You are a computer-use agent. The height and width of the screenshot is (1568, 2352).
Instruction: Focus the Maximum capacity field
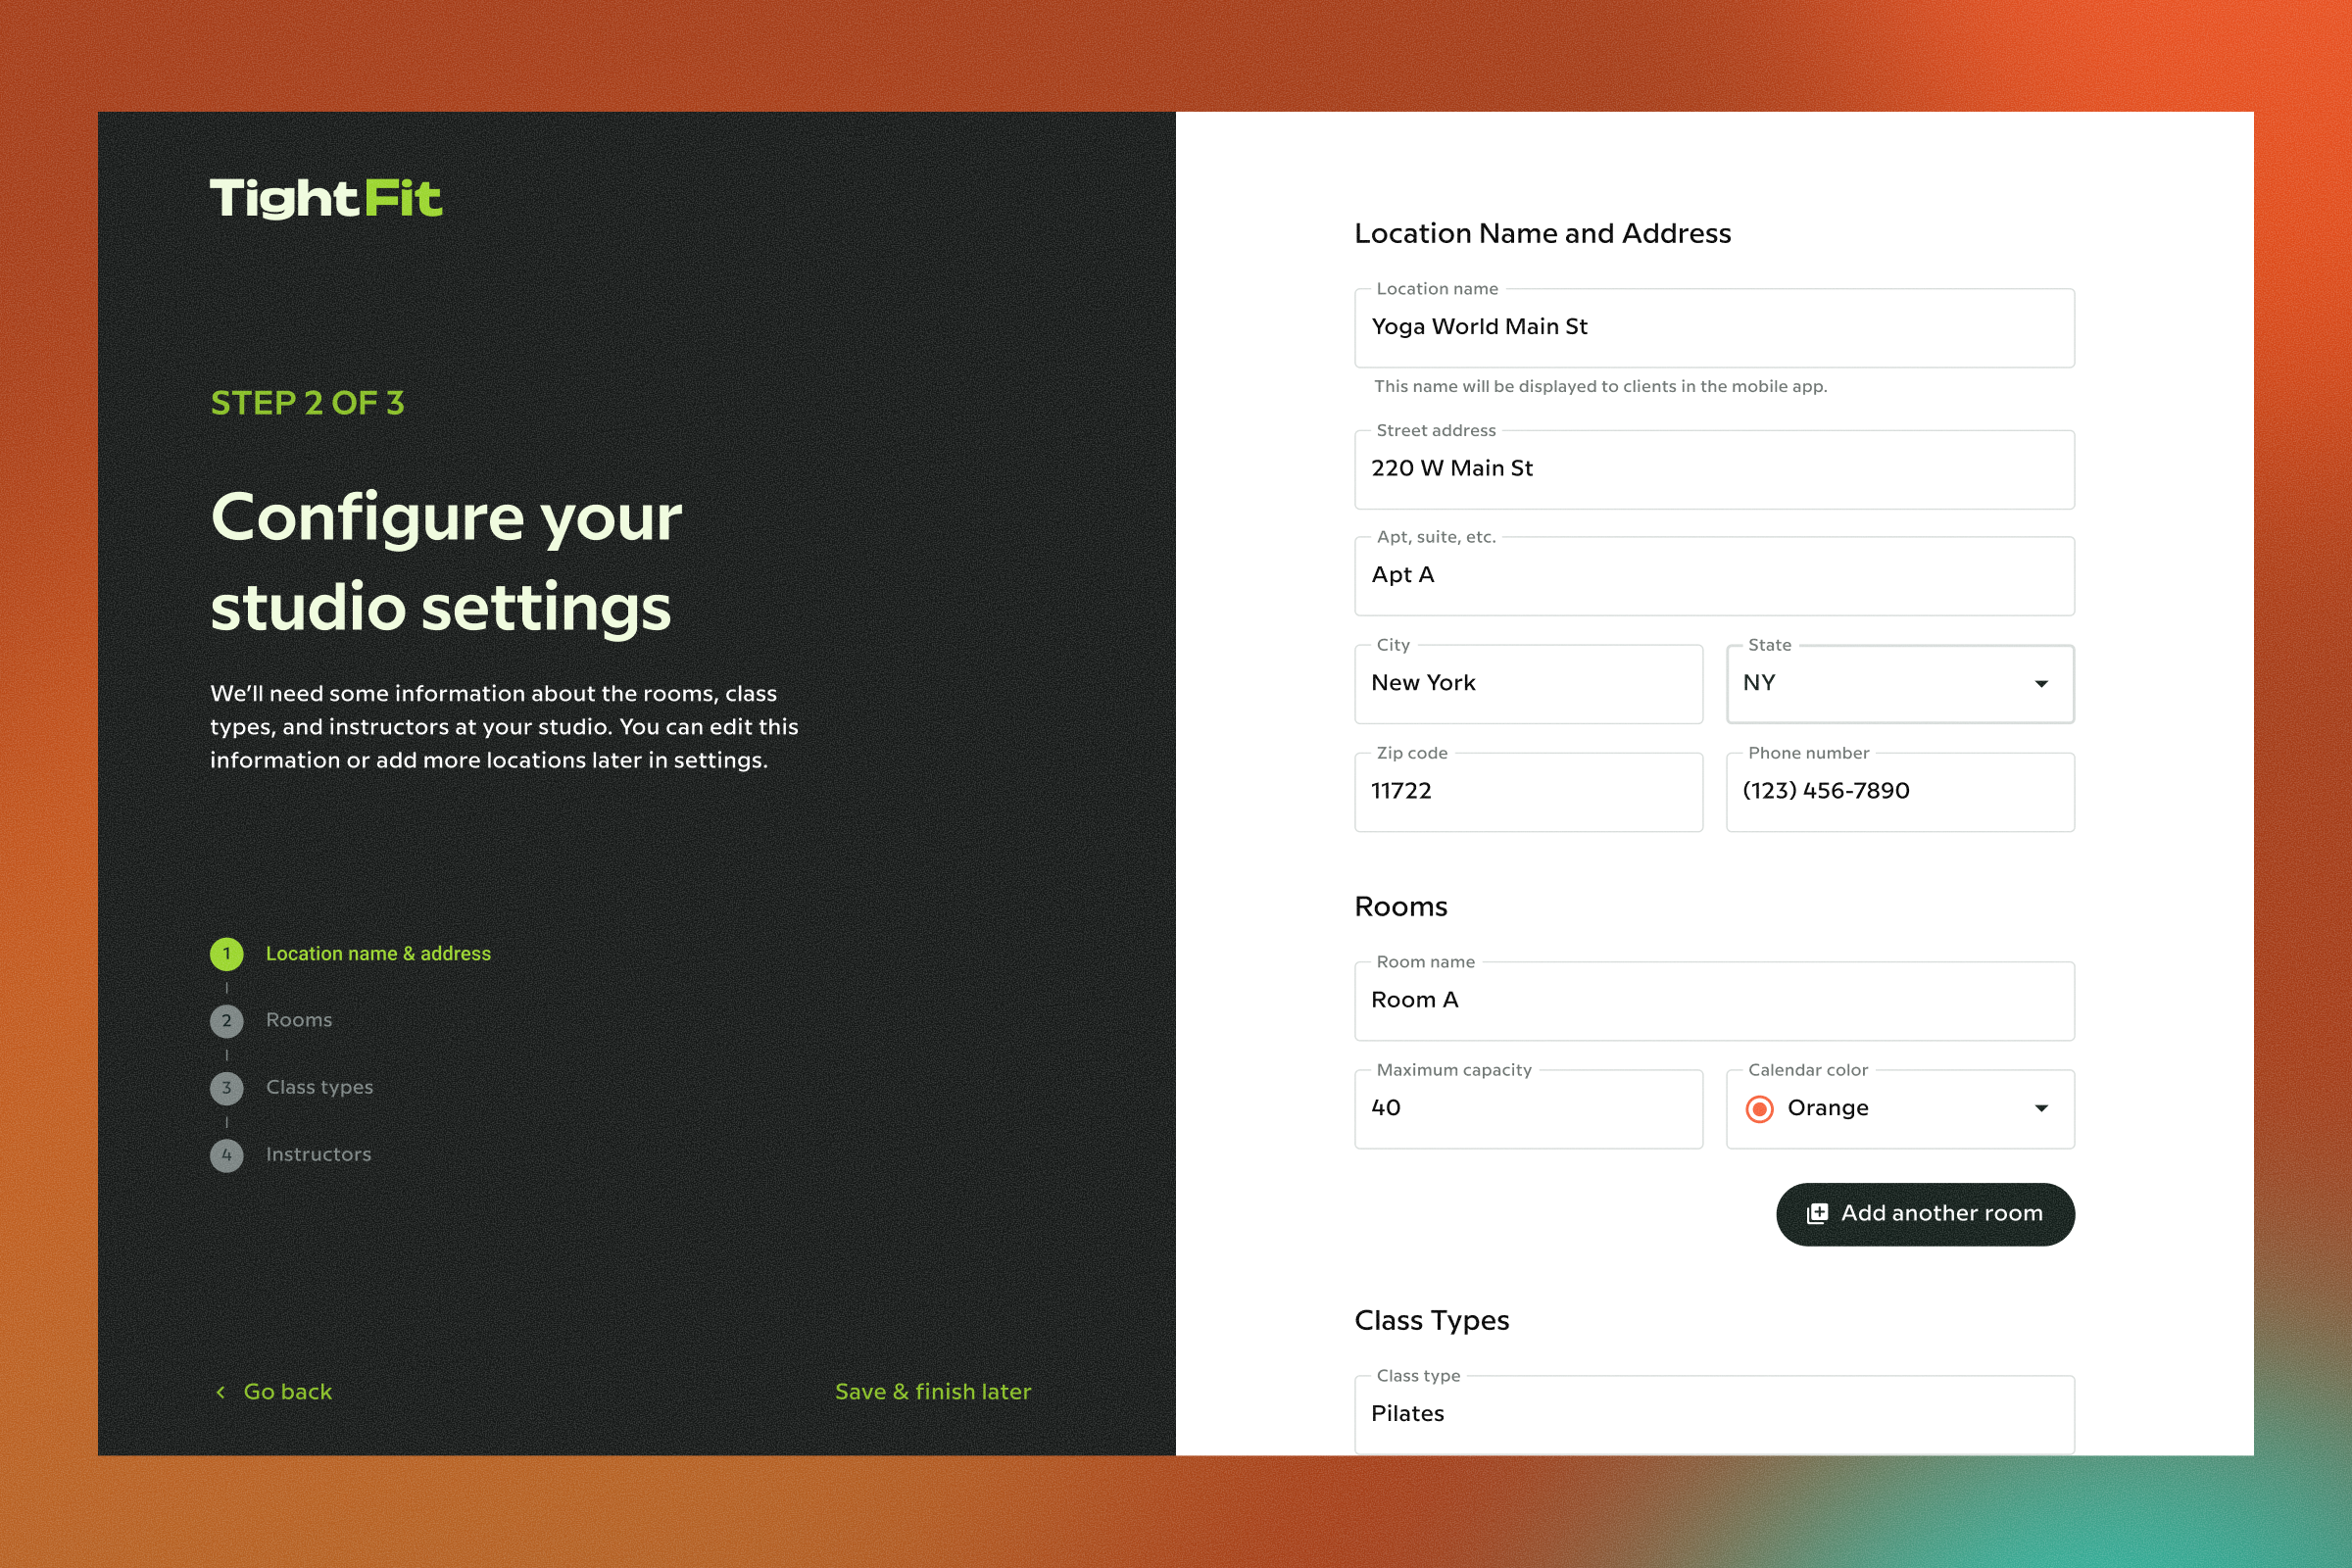(x=1528, y=1109)
